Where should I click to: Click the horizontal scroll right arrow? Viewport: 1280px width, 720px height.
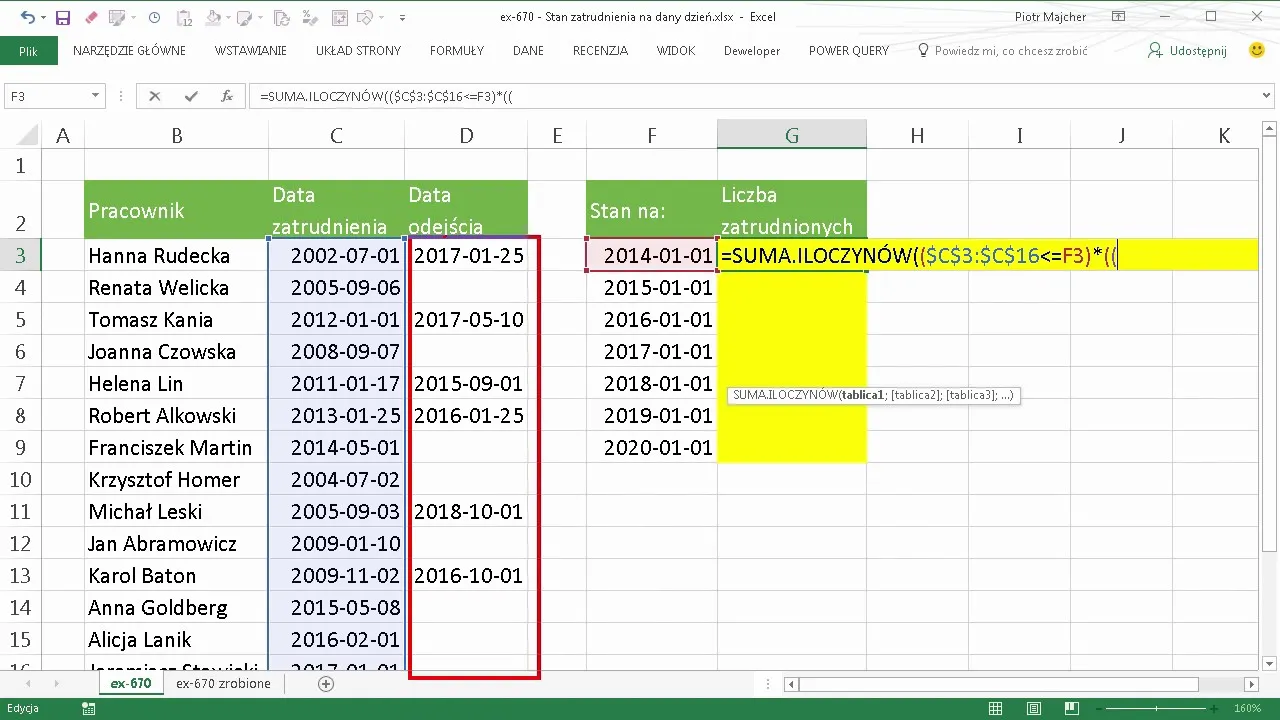point(1252,684)
